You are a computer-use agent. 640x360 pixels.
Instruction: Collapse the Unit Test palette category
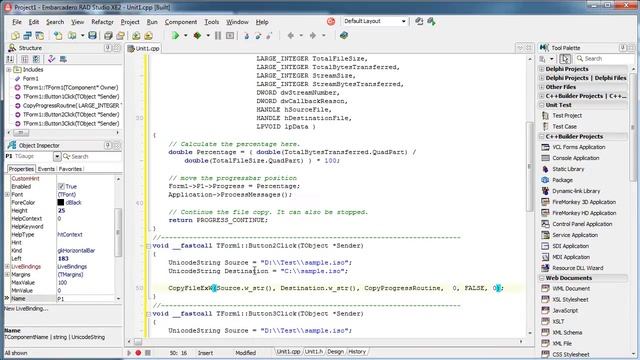point(542,105)
